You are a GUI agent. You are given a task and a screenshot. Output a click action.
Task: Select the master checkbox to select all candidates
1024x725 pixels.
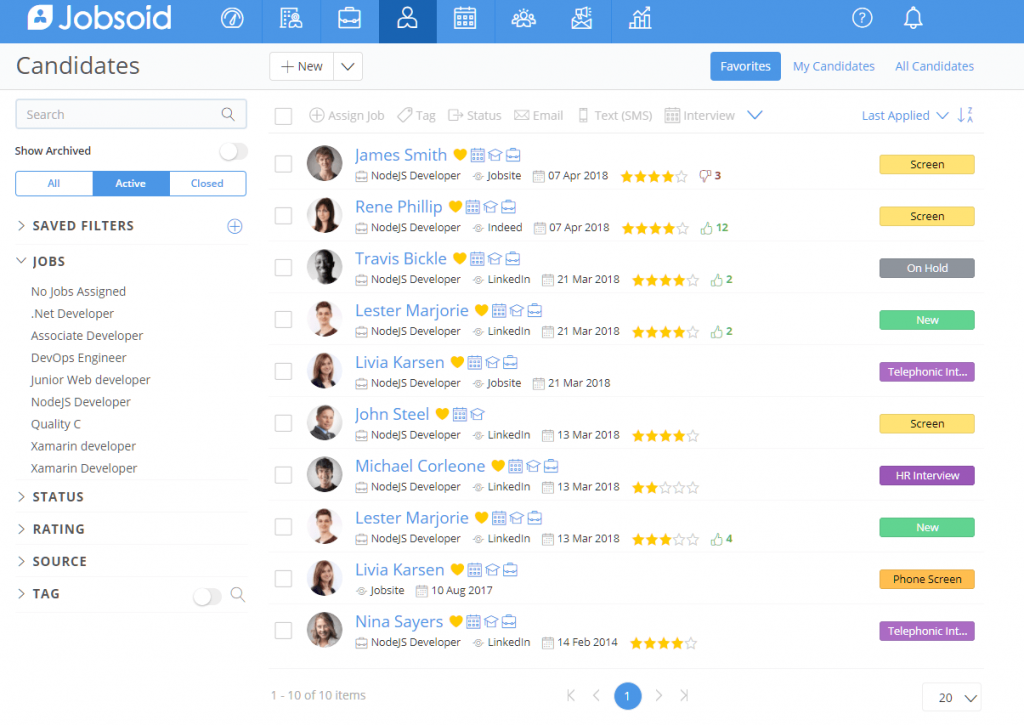point(283,116)
